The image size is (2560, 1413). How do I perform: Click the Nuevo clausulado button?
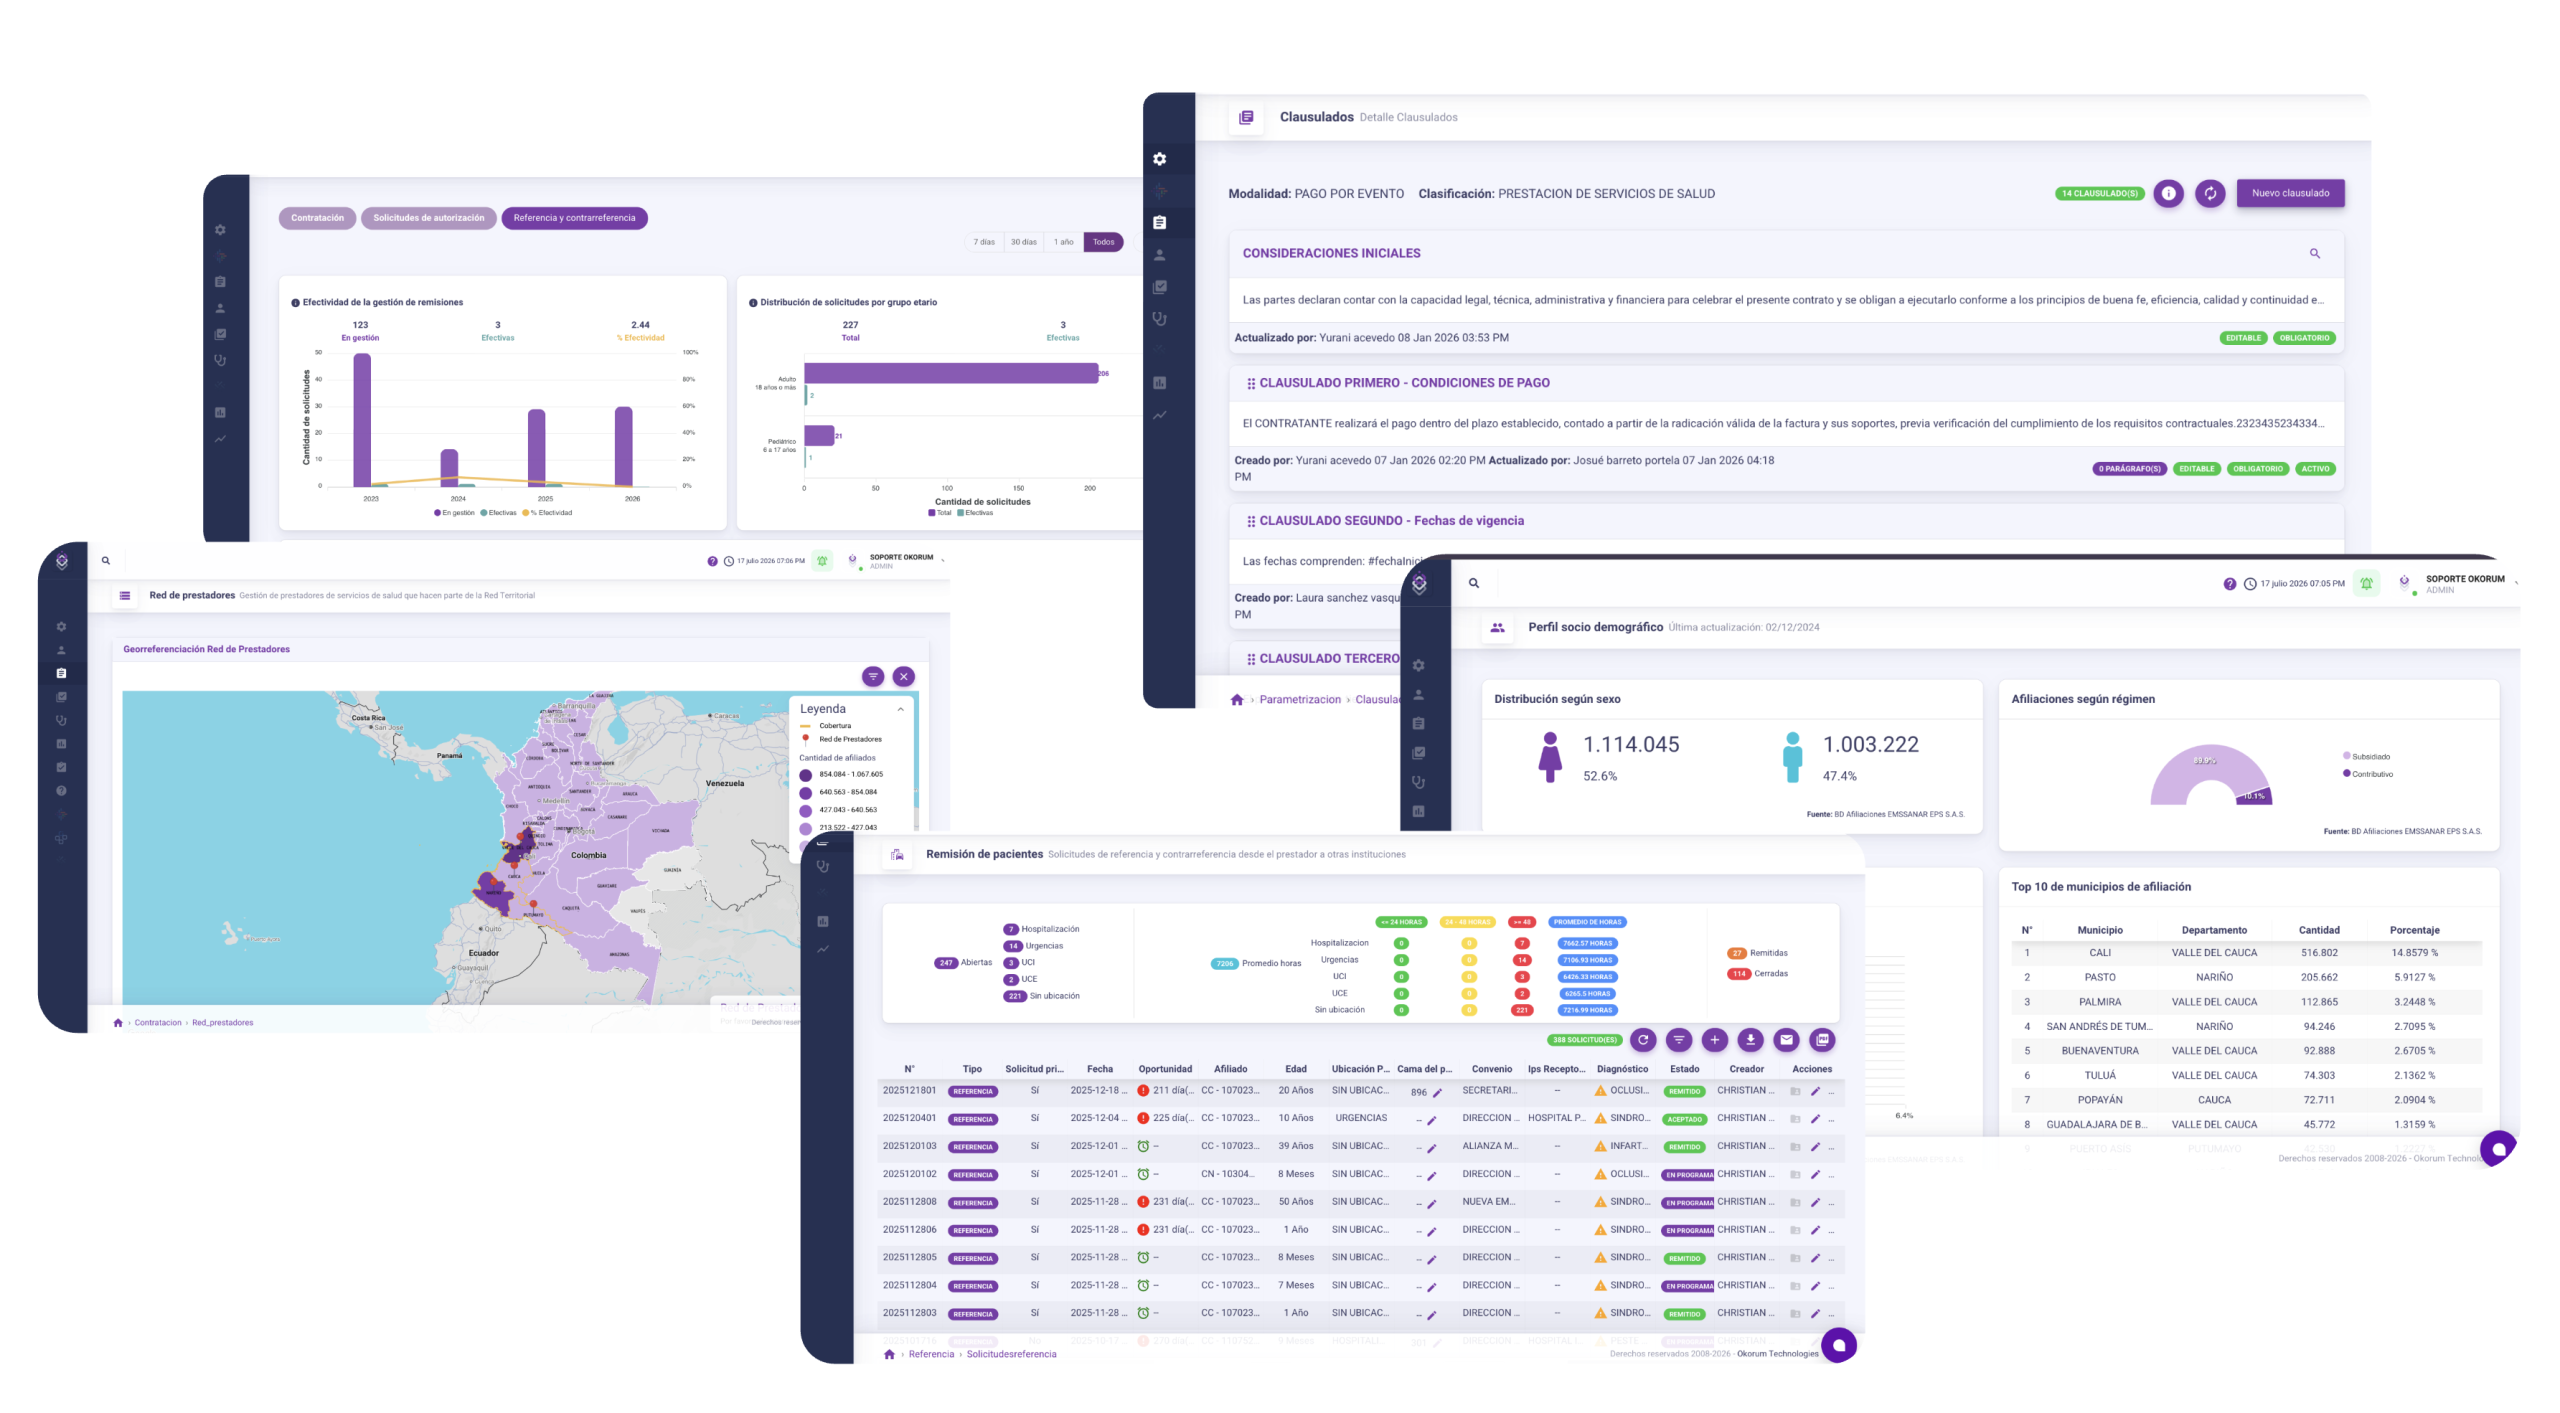[2290, 194]
